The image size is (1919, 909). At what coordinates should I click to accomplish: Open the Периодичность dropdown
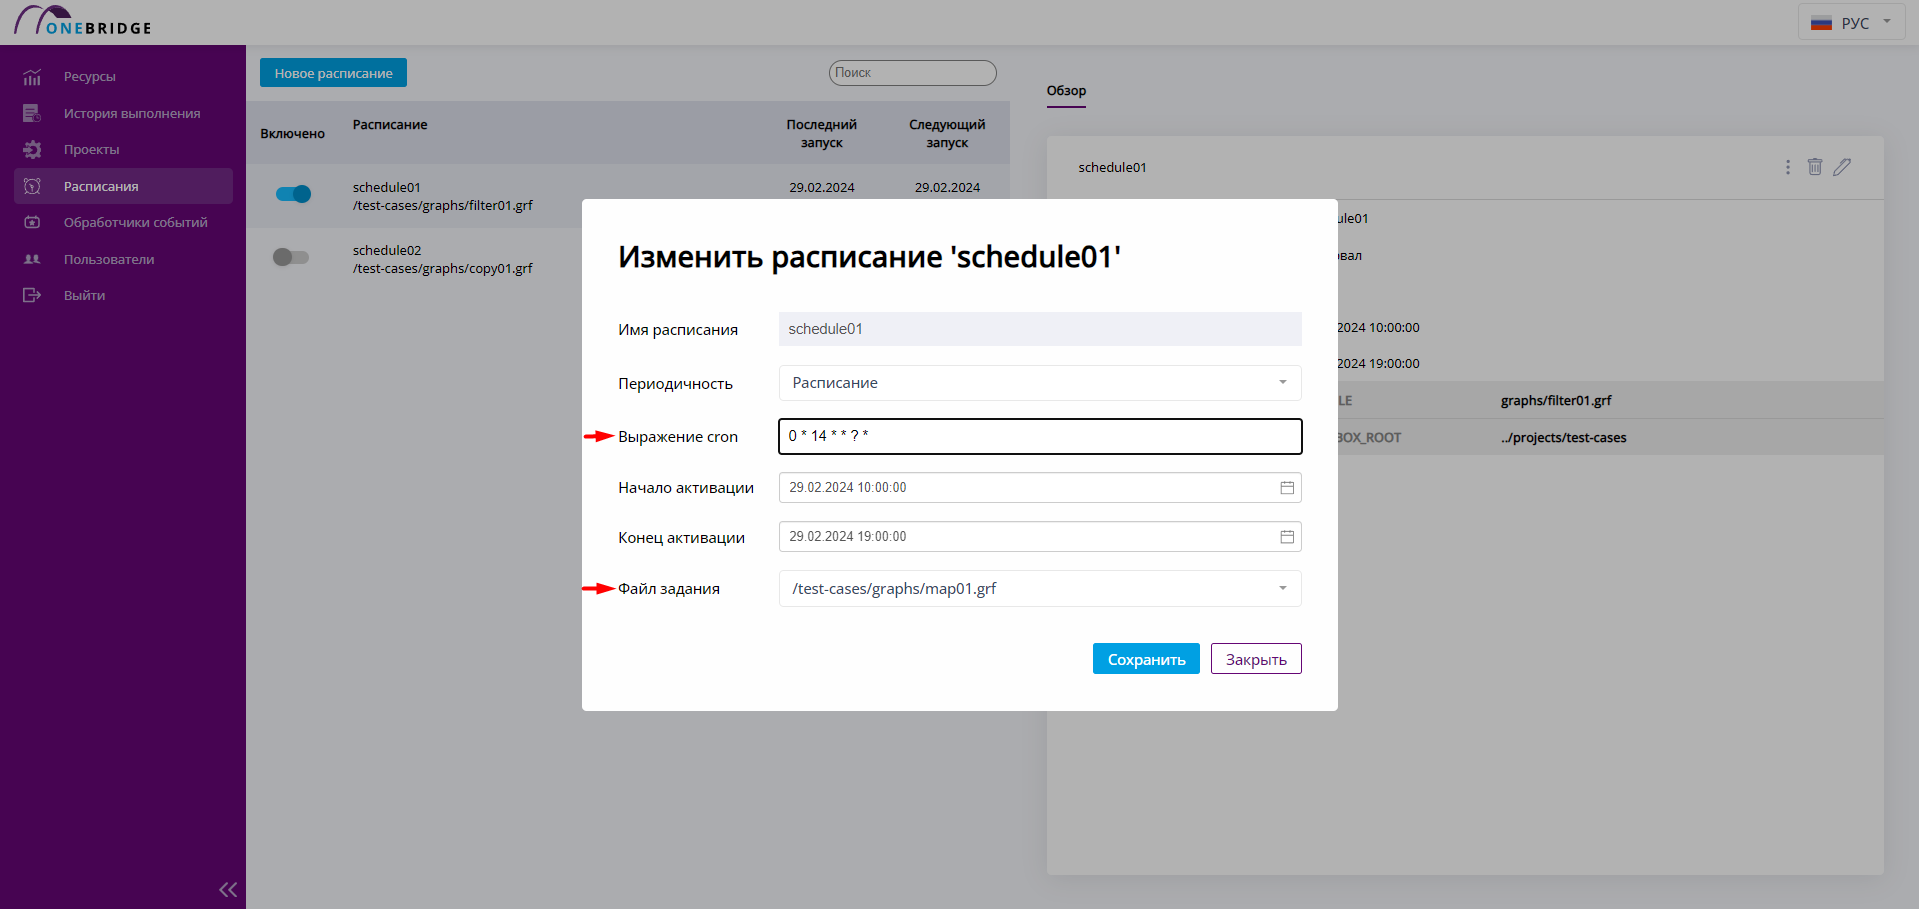click(x=1040, y=383)
